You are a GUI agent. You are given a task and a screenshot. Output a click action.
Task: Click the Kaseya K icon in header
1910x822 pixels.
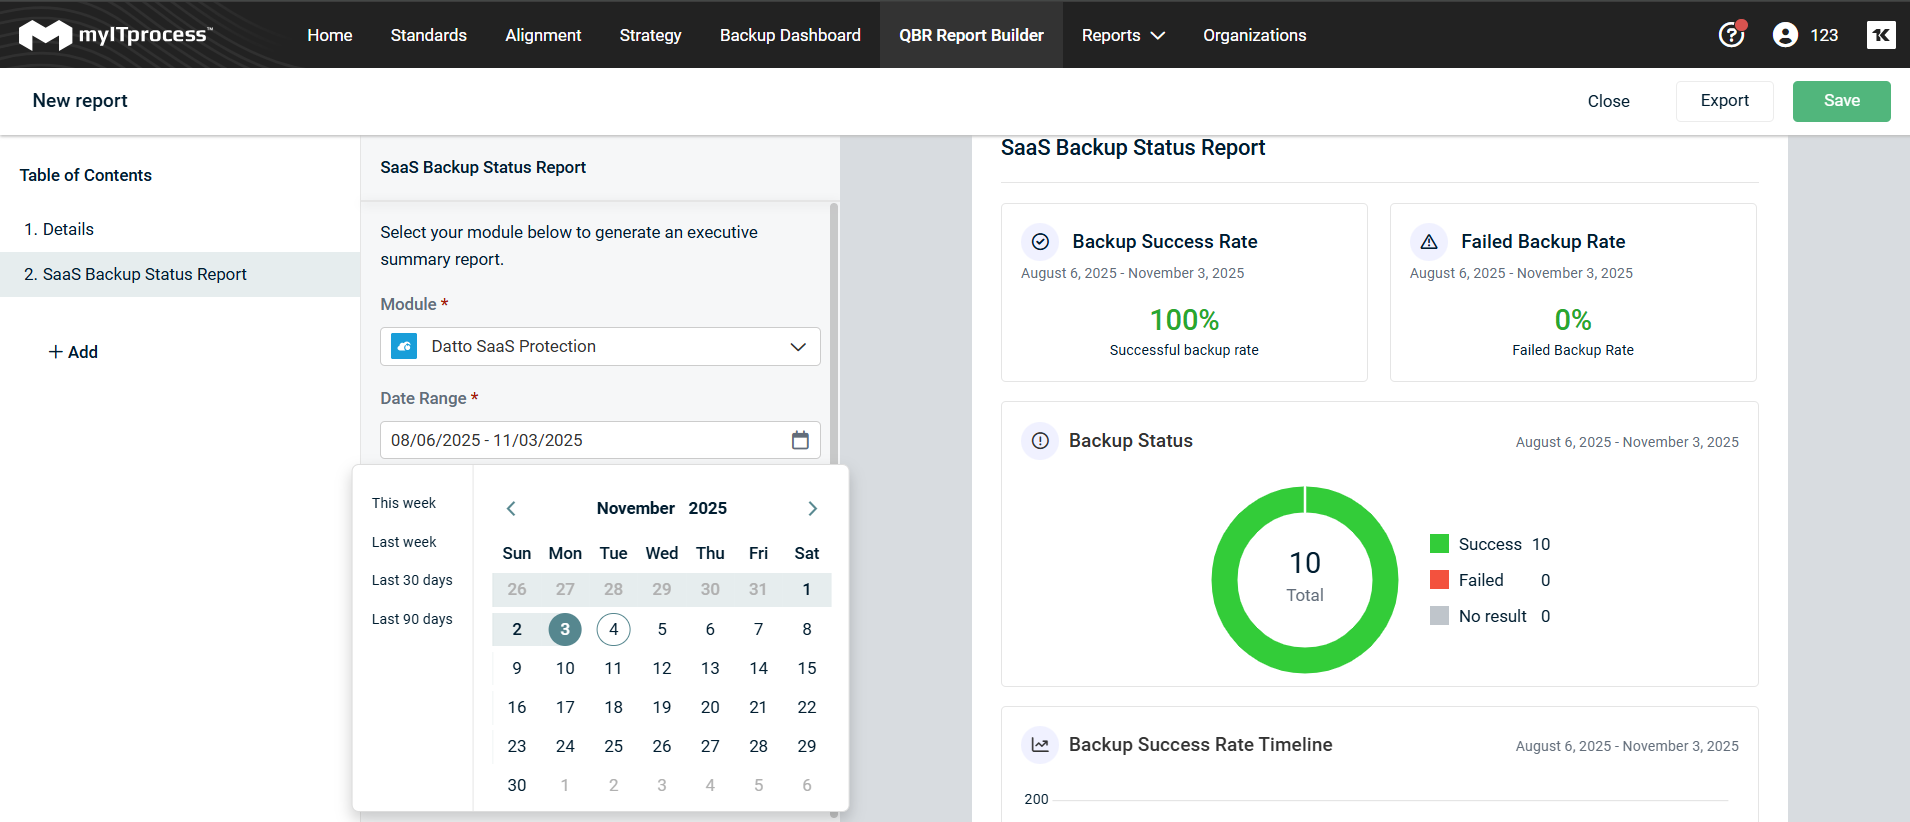pos(1880,35)
